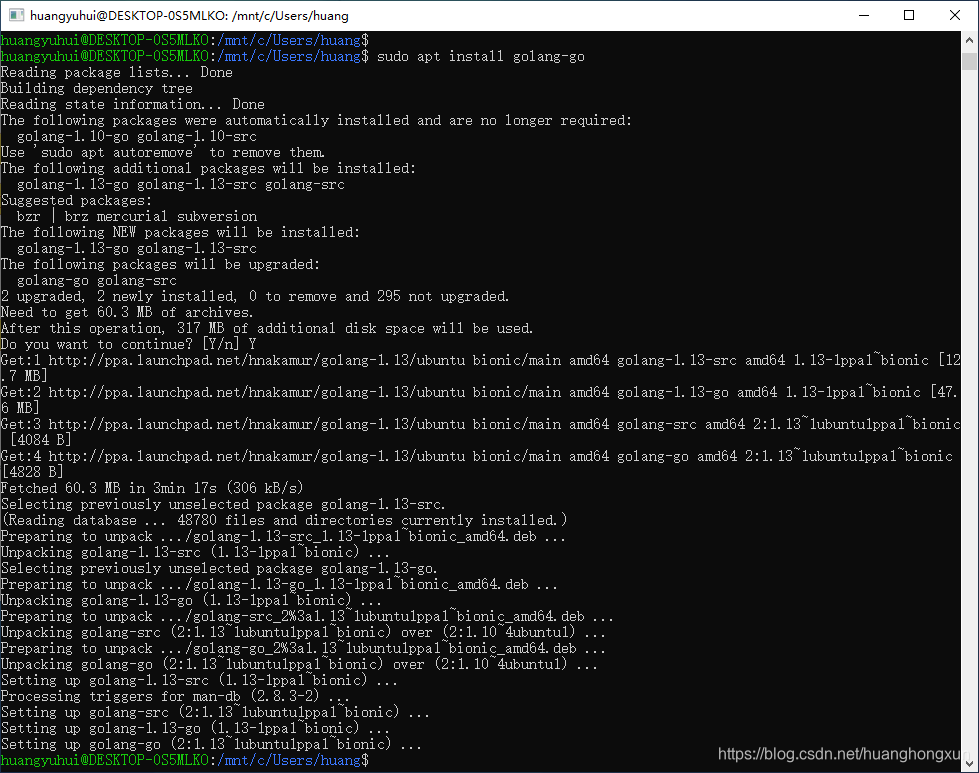Click 'Unpacking golang-1.13-go' line

click(x=191, y=601)
